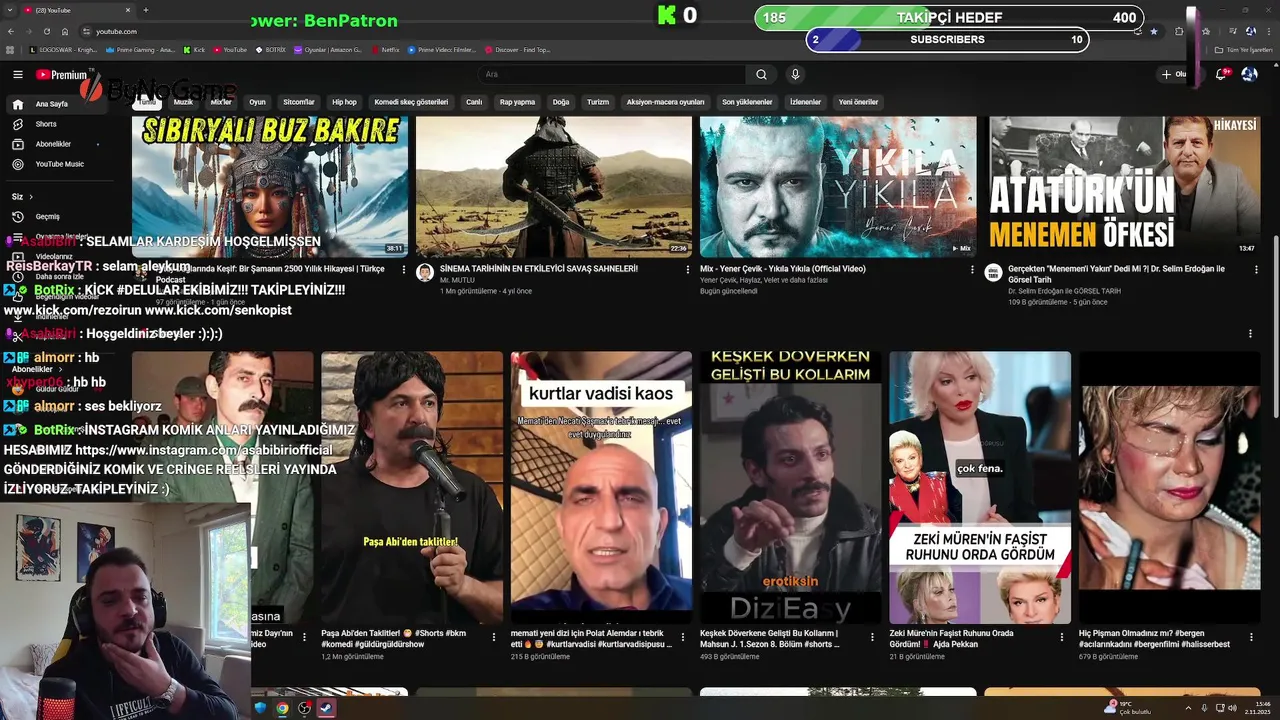Select the Doğa filter chip

pyautogui.click(x=561, y=102)
